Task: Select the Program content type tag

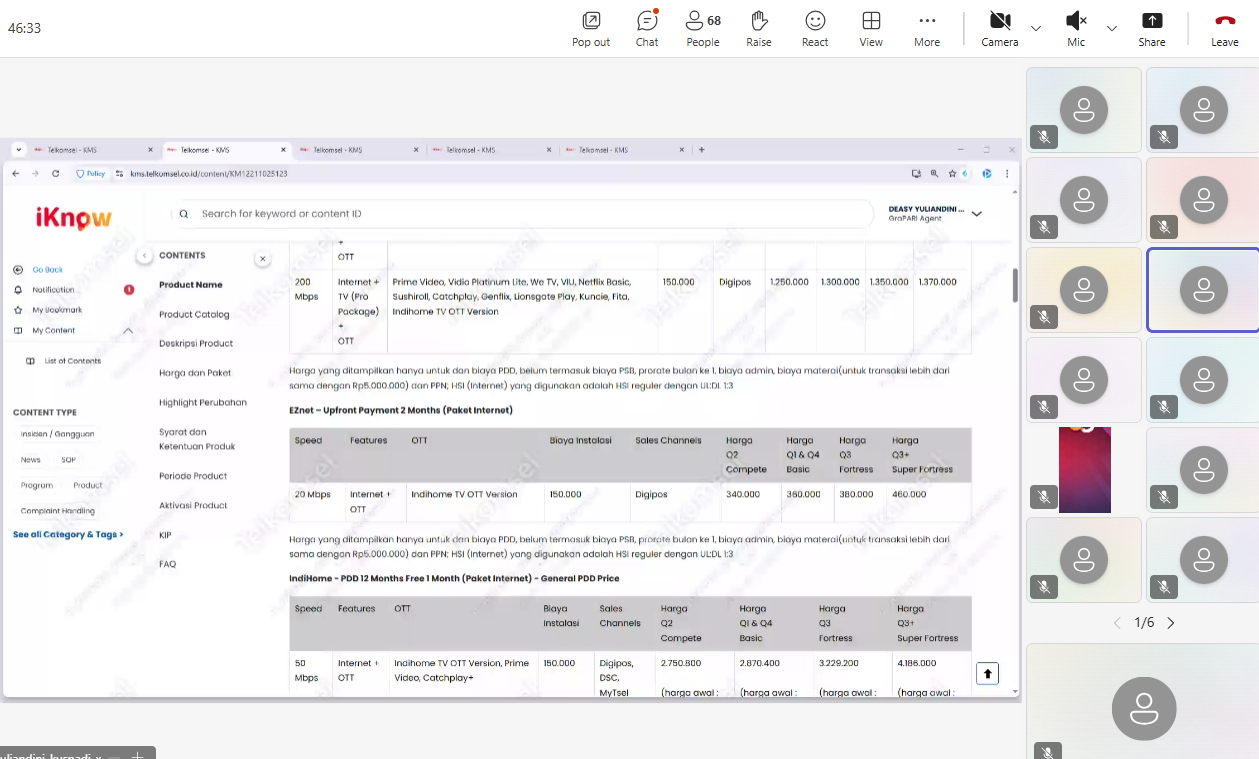Action: [37, 485]
